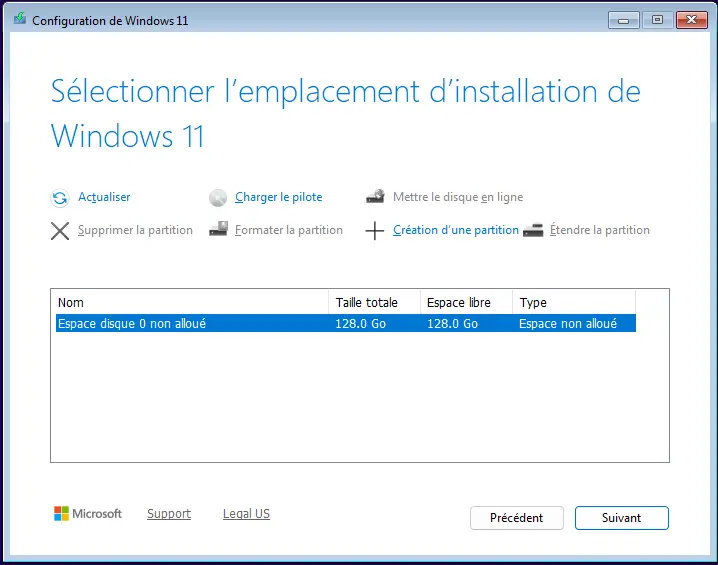Click the Charger le pilote disc icon
Image resolution: width=718 pixels, height=565 pixels.
pyautogui.click(x=218, y=198)
